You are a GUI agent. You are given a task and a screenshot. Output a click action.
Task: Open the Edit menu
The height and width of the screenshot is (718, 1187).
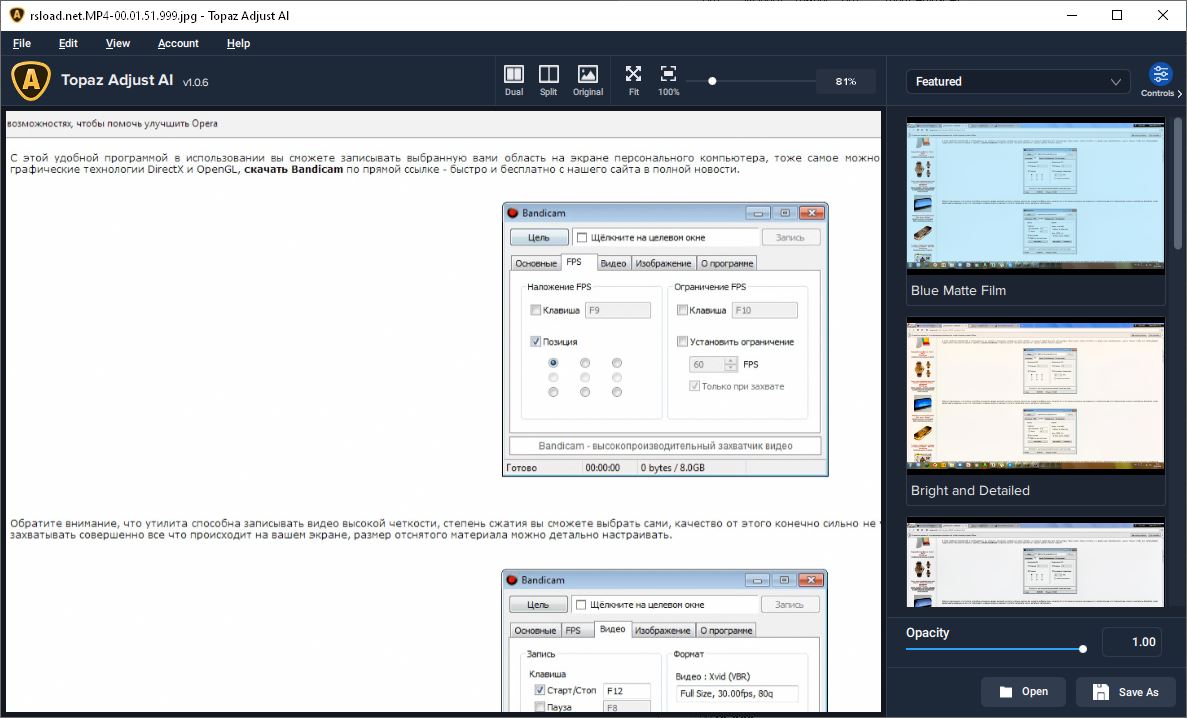click(x=68, y=43)
